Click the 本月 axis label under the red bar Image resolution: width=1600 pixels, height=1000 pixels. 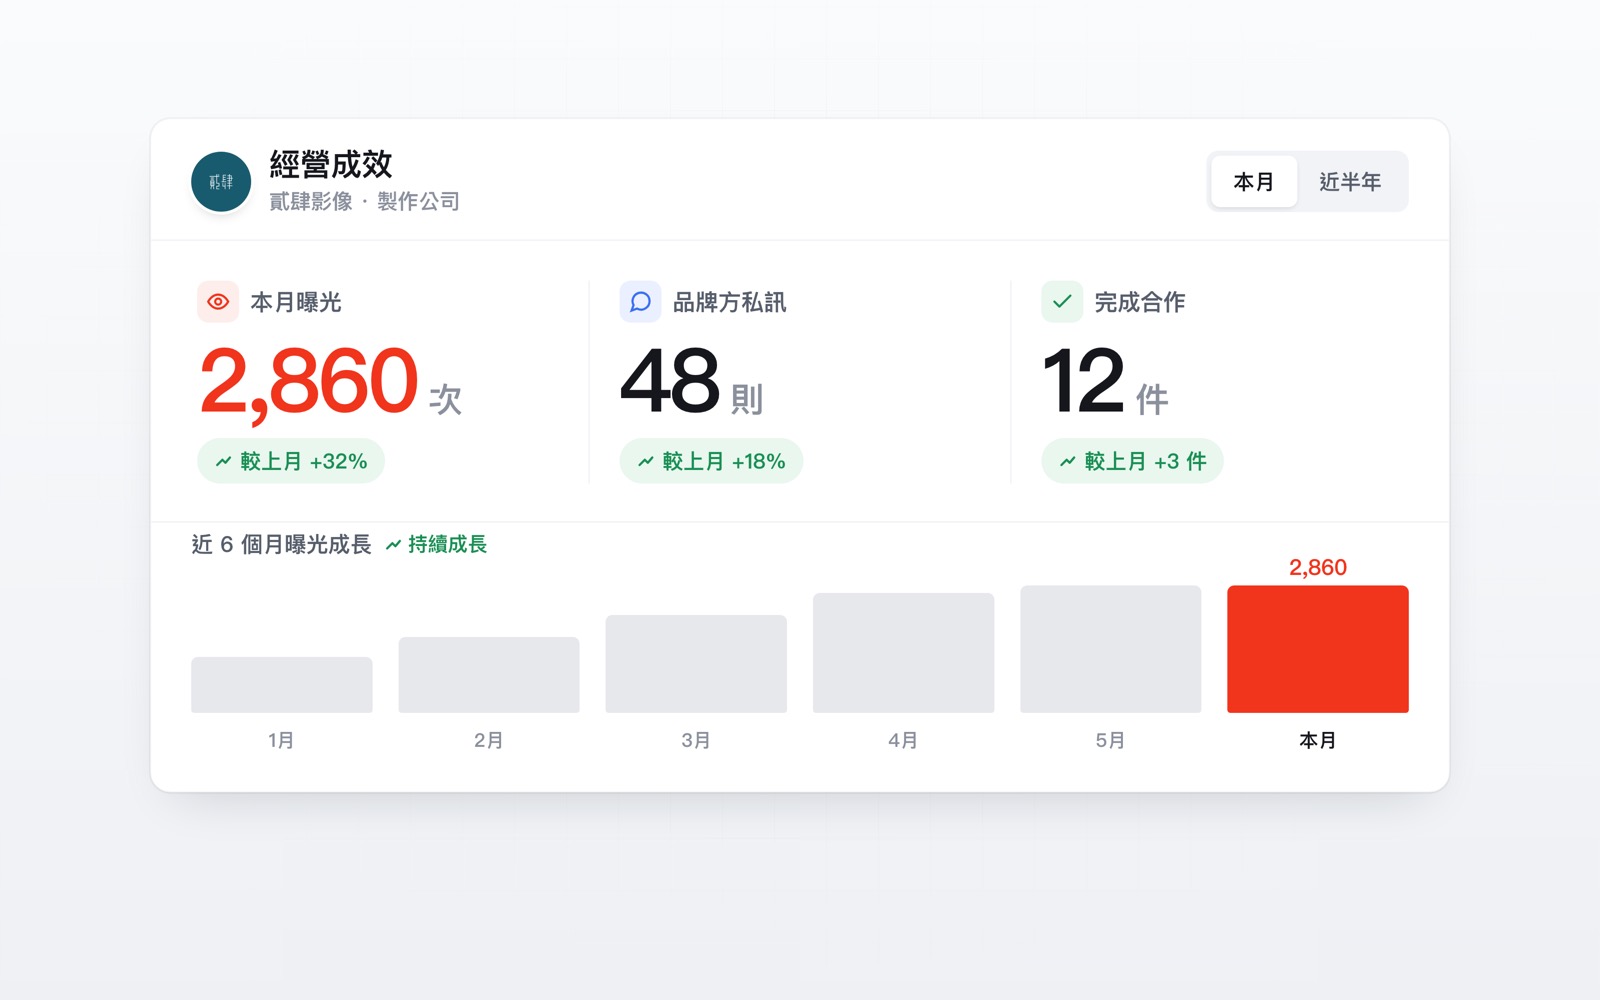click(1318, 741)
